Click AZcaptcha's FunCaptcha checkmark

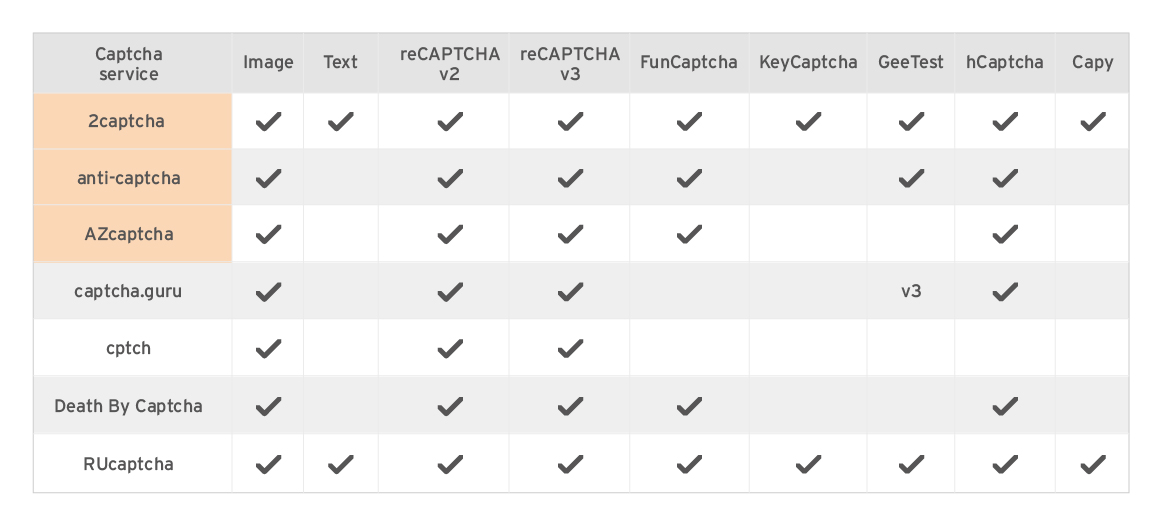[x=688, y=235]
